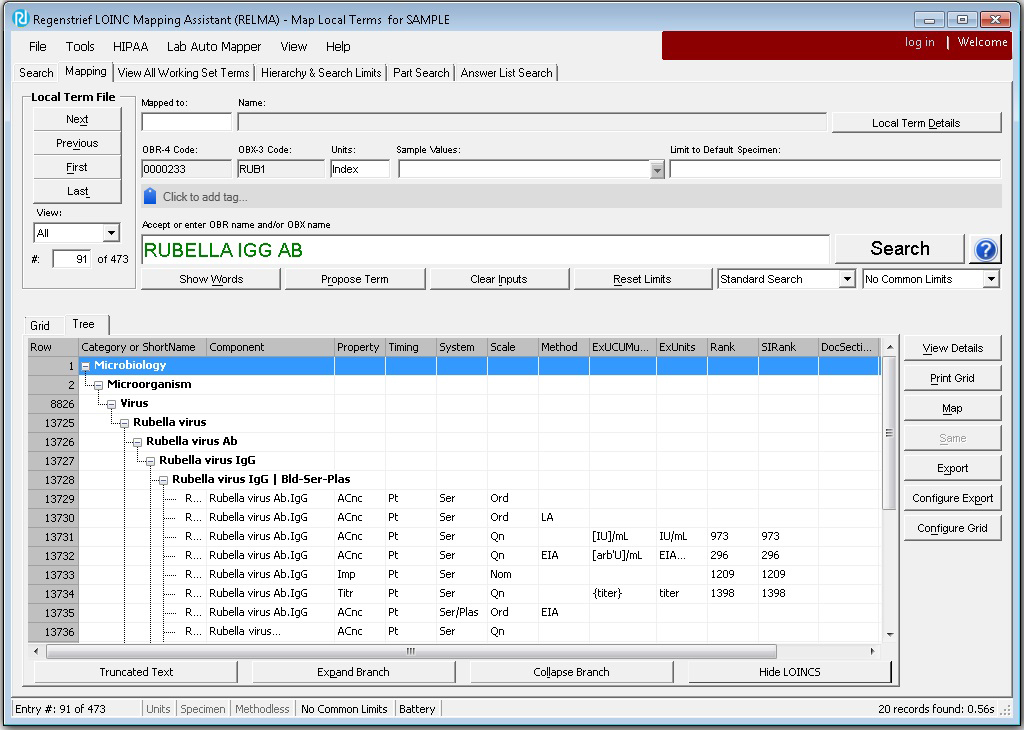The width and height of the screenshot is (1024, 730).
Task: Click the Reset Limits button
Action: (642, 279)
